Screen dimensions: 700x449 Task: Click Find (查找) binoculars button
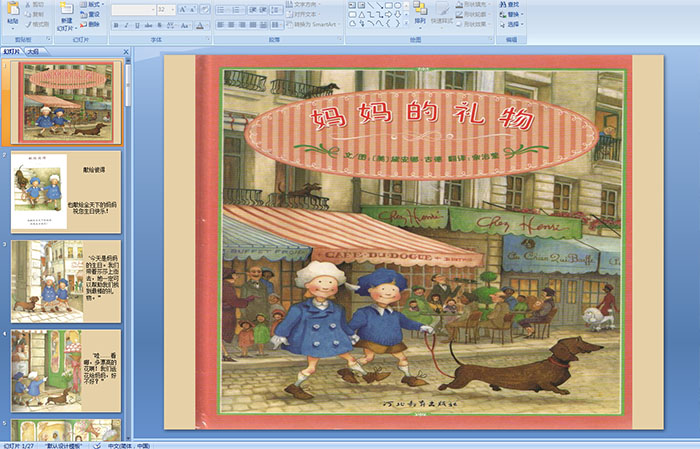[509, 4]
